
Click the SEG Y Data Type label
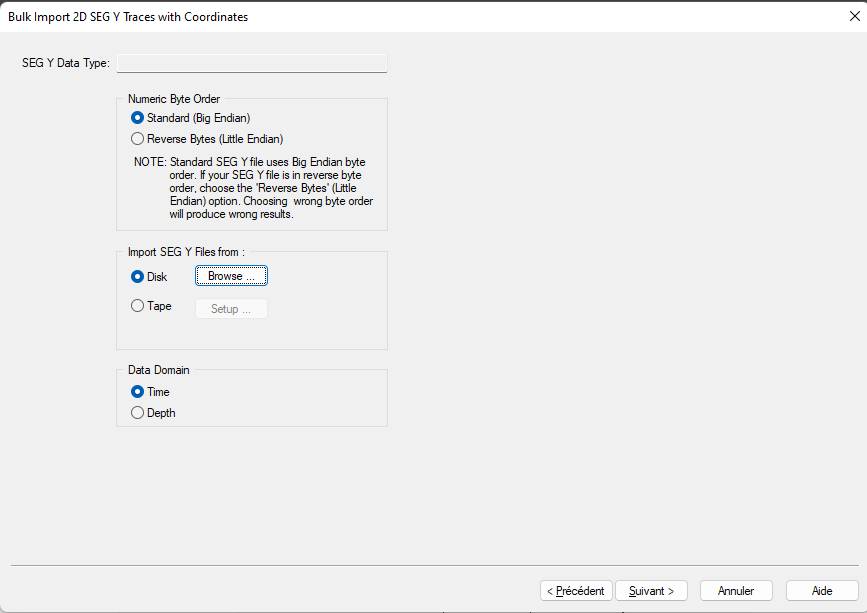65,64
